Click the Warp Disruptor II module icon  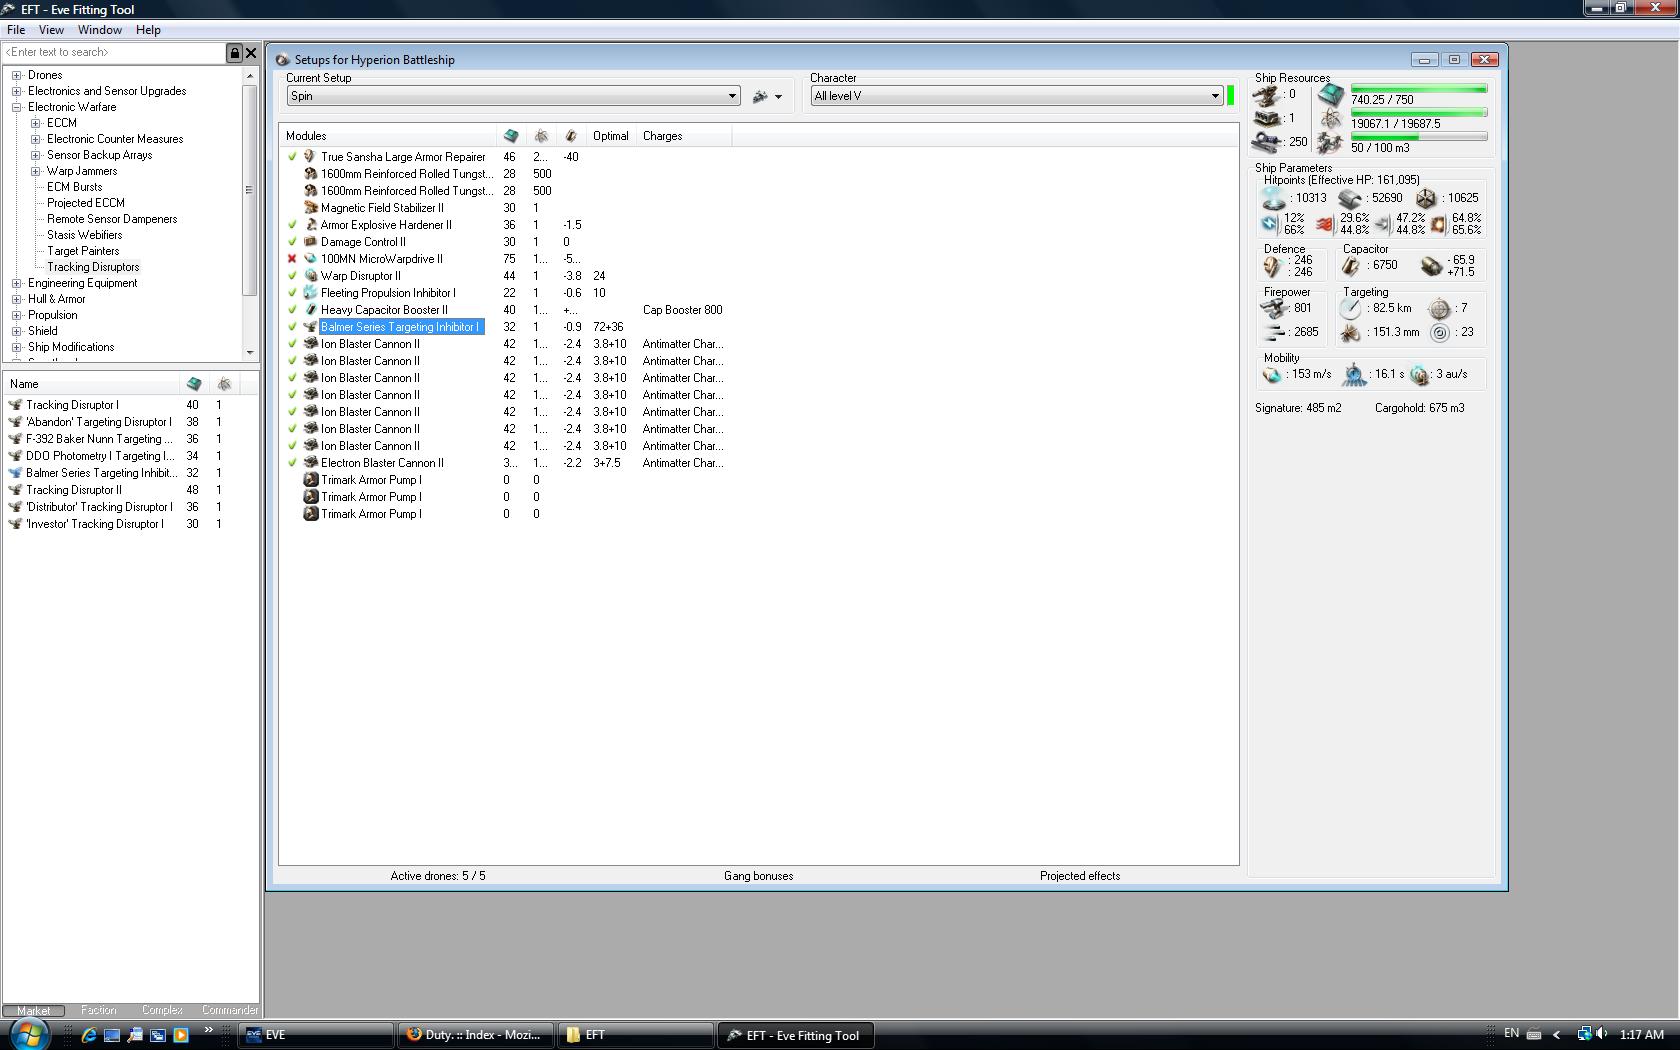point(310,276)
